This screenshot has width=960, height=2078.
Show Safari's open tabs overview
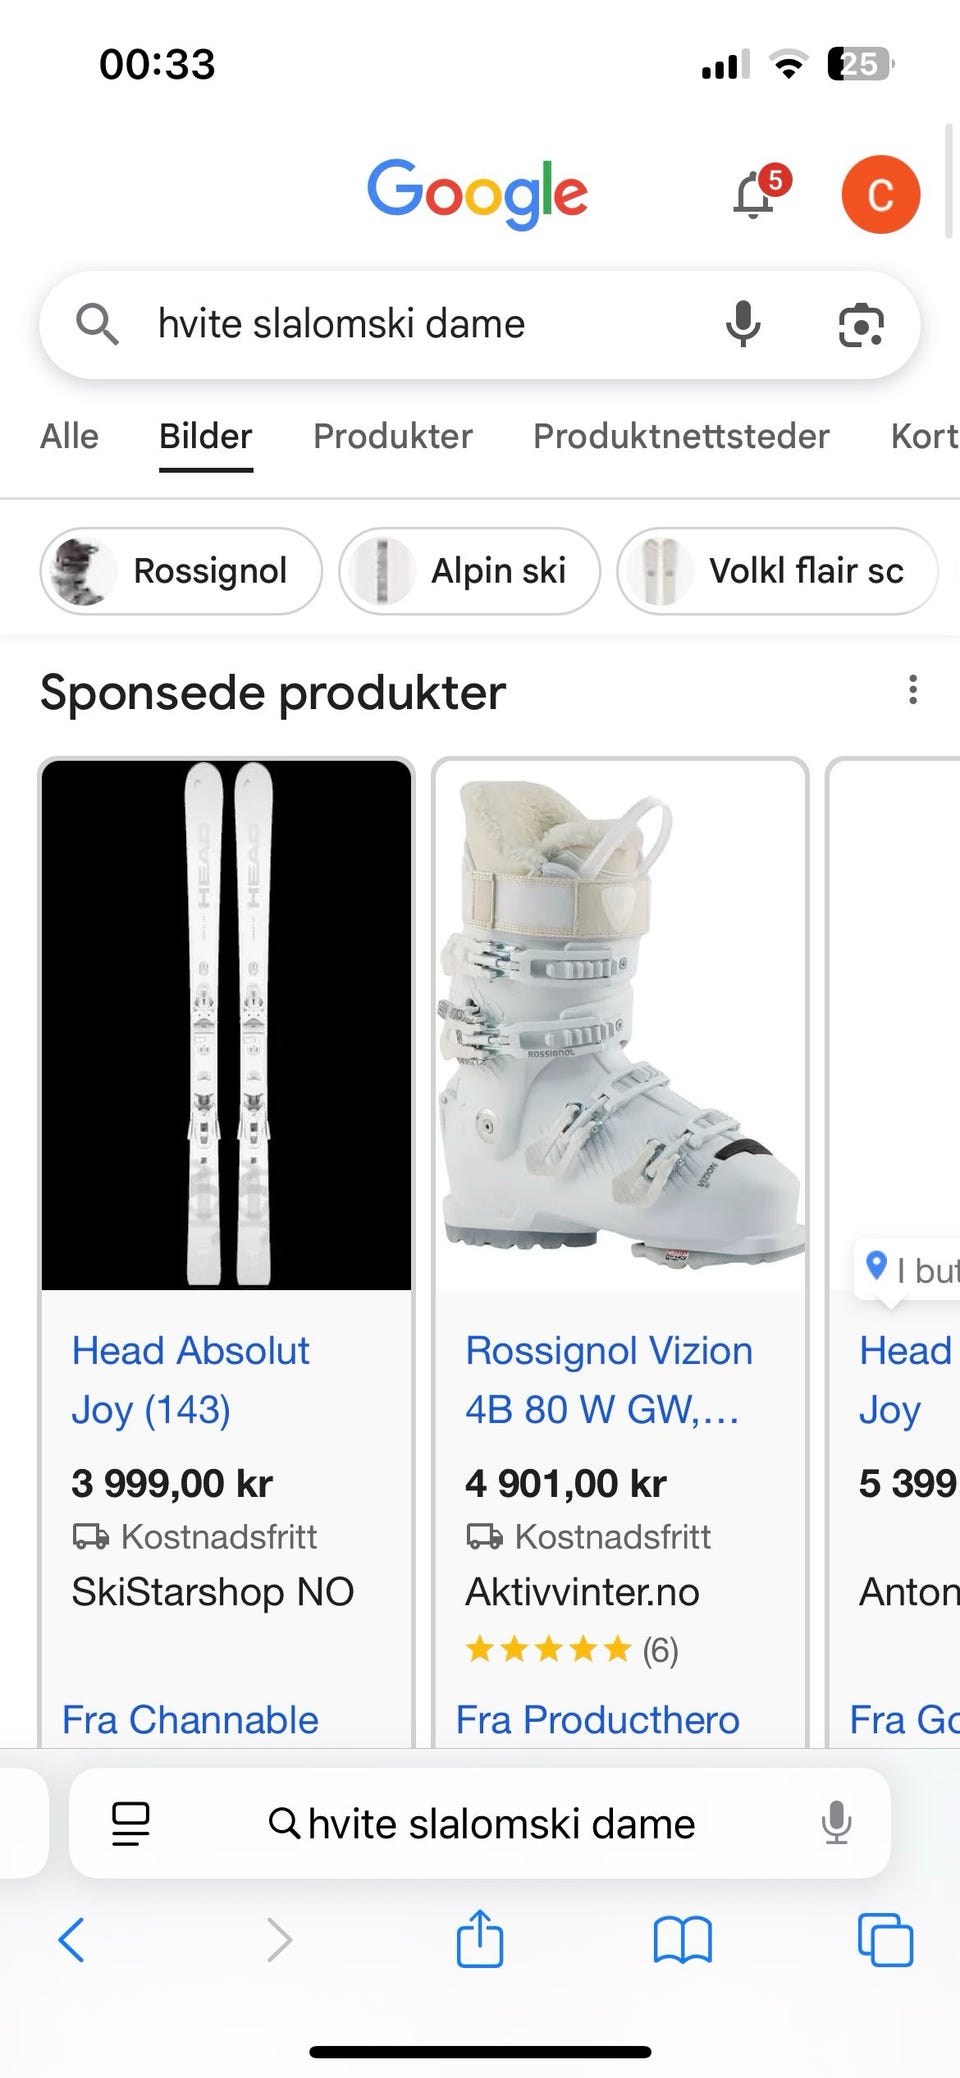tap(885, 1940)
